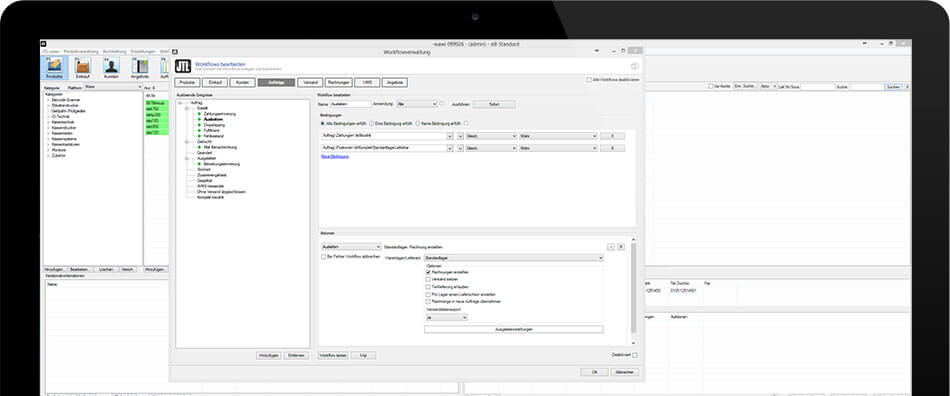Click the Sofort execution button
Image resolution: width=950 pixels, height=396 pixels.
coord(494,104)
